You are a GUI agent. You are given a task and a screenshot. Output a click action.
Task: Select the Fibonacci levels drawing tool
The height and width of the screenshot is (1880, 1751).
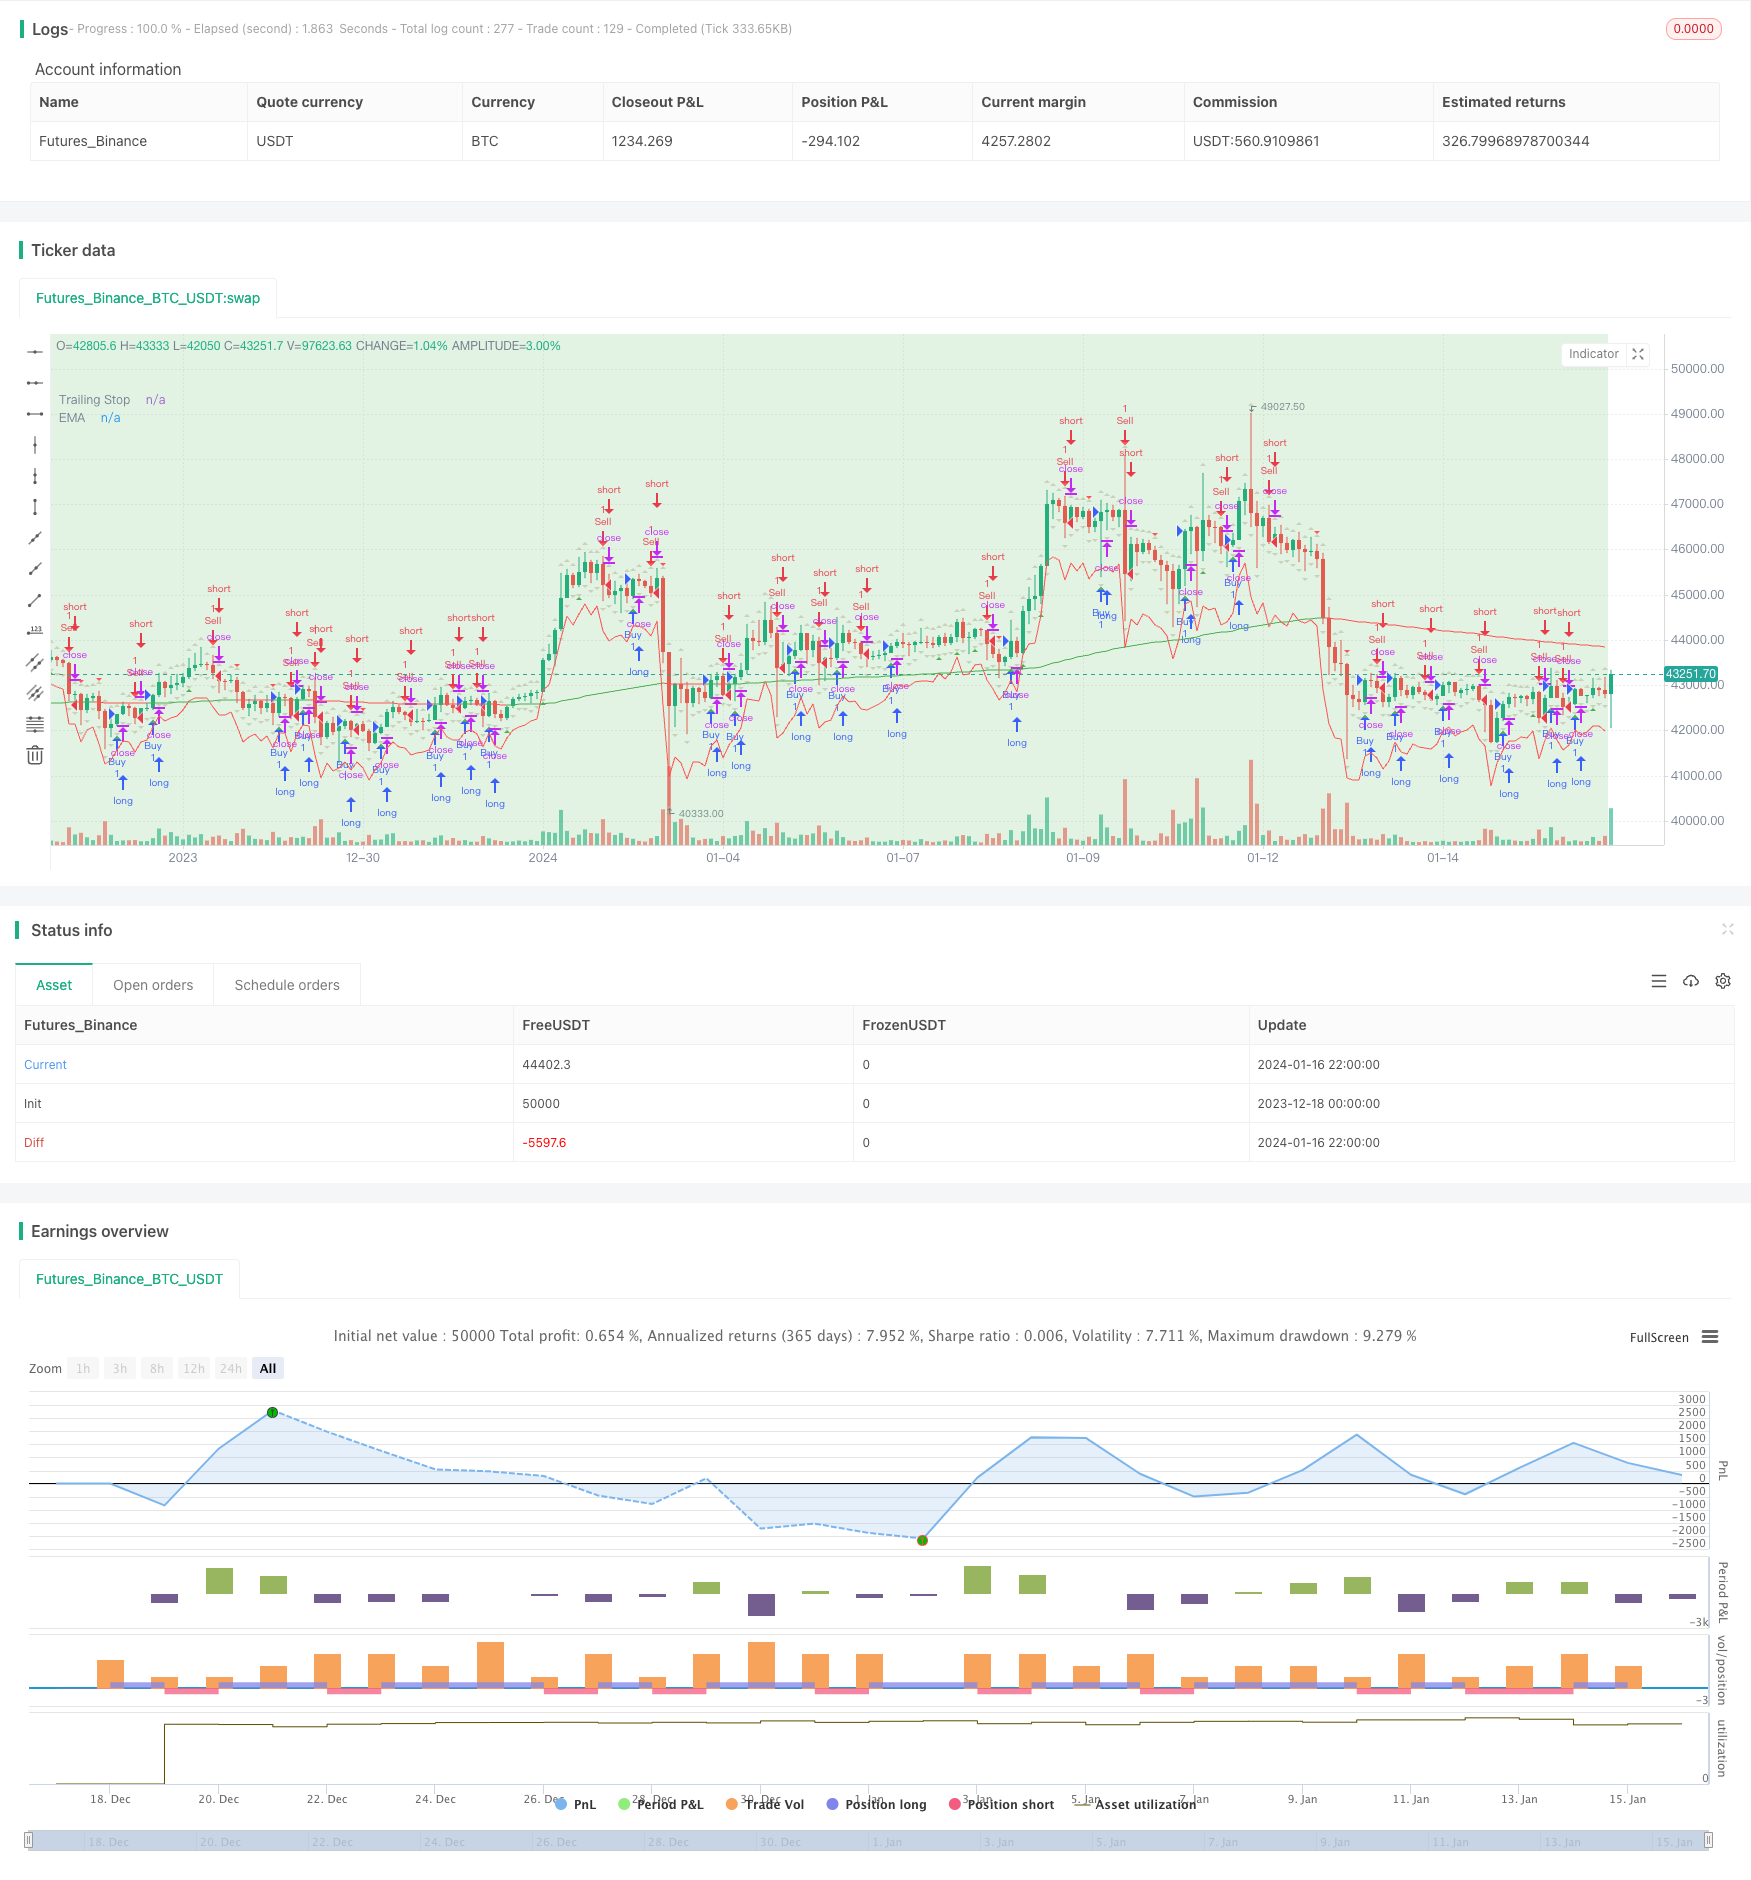[x=35, y=724]
